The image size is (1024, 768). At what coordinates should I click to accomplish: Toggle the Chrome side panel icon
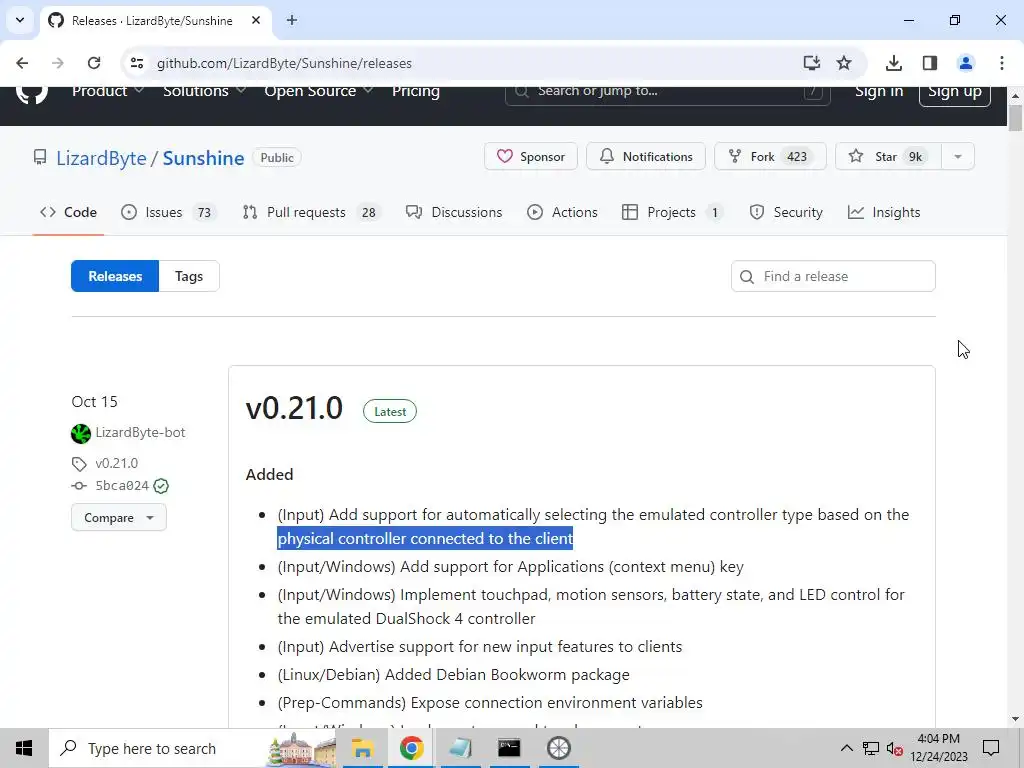930,63
